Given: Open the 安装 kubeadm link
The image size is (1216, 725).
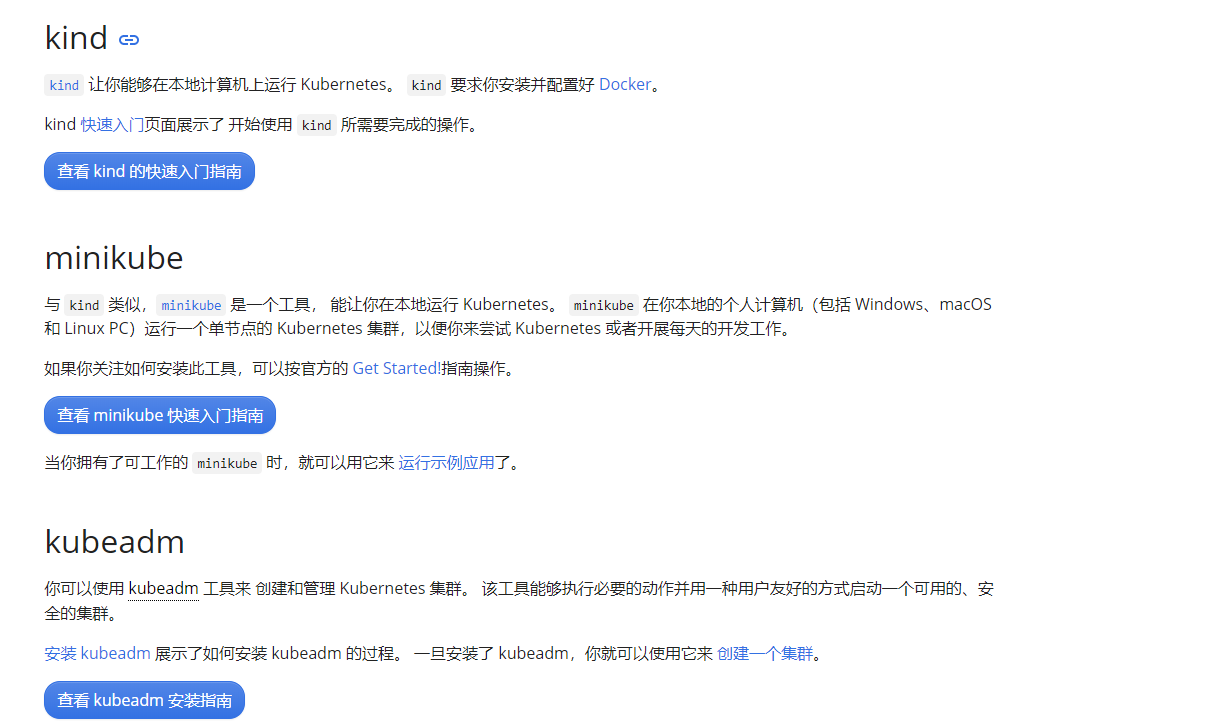Looking at the screenshot, I should point(97,653).
